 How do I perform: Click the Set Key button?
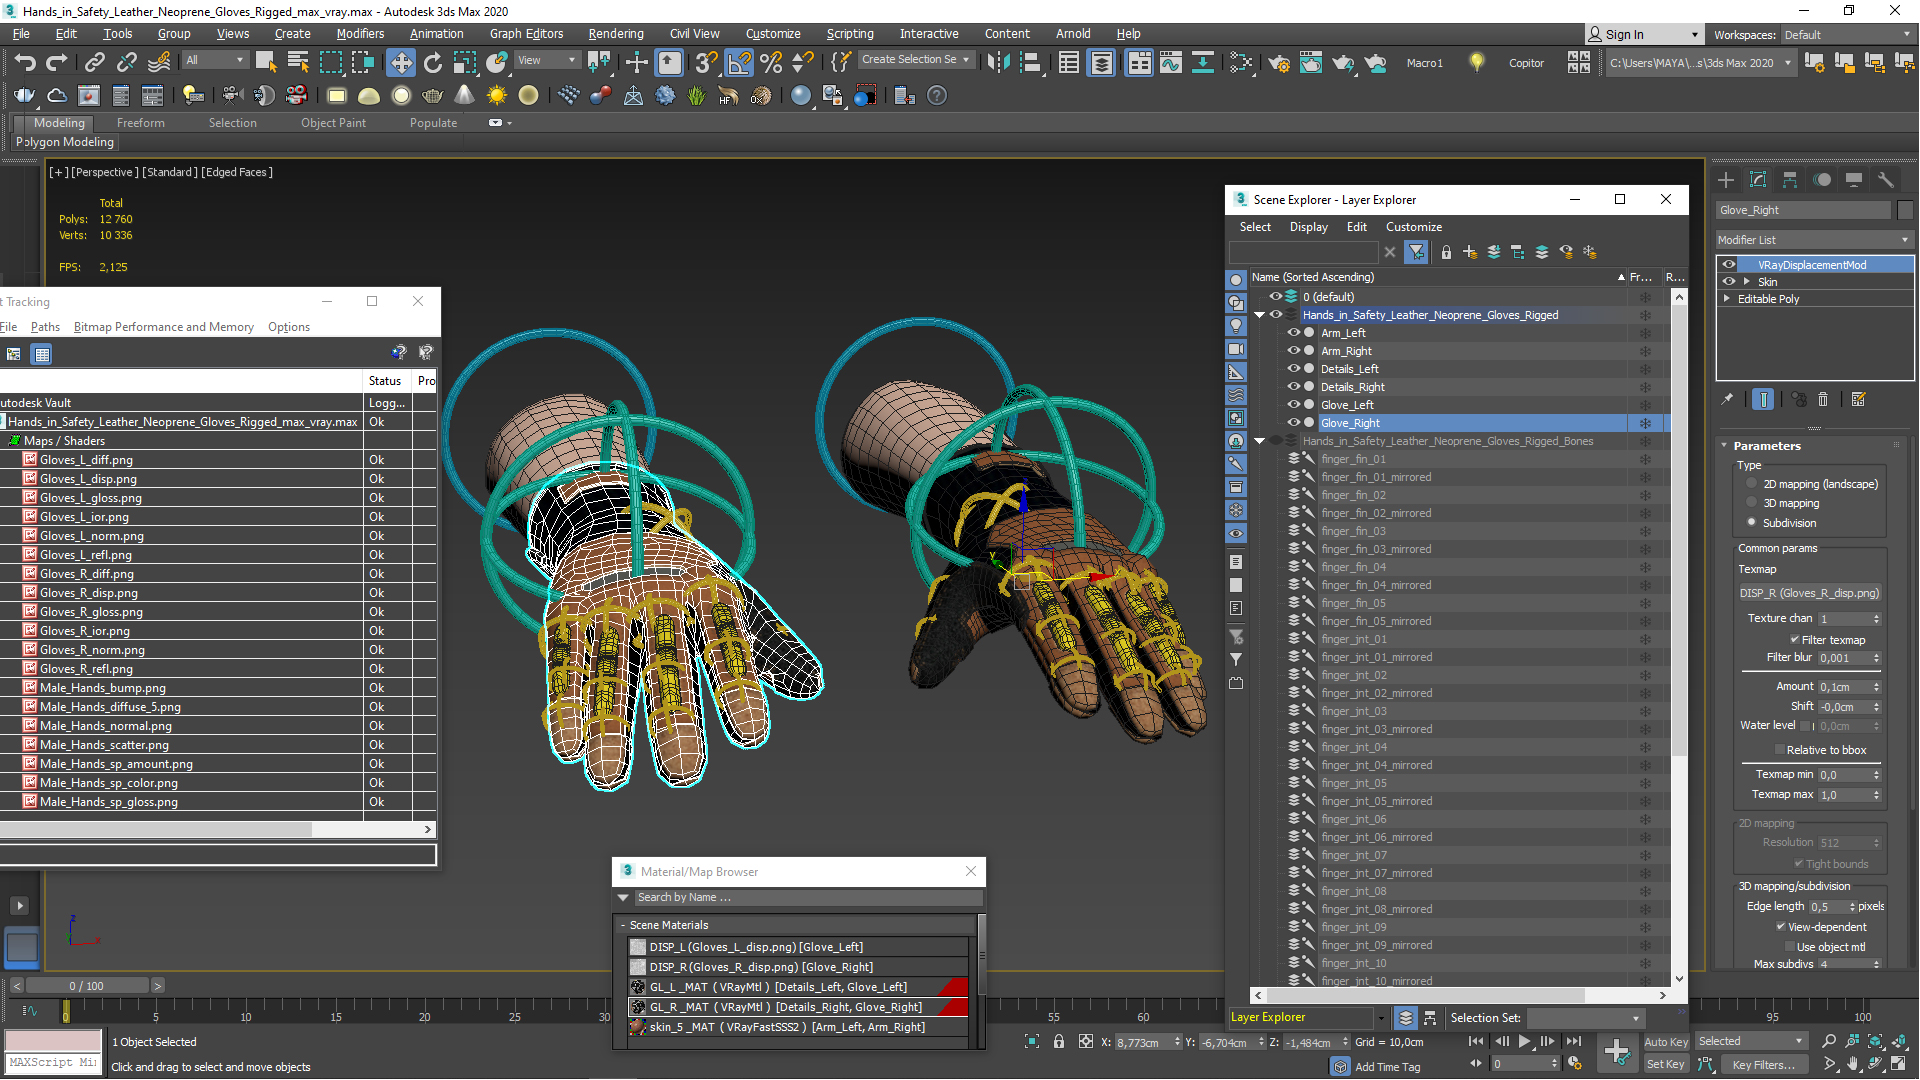[1665, 1065]
